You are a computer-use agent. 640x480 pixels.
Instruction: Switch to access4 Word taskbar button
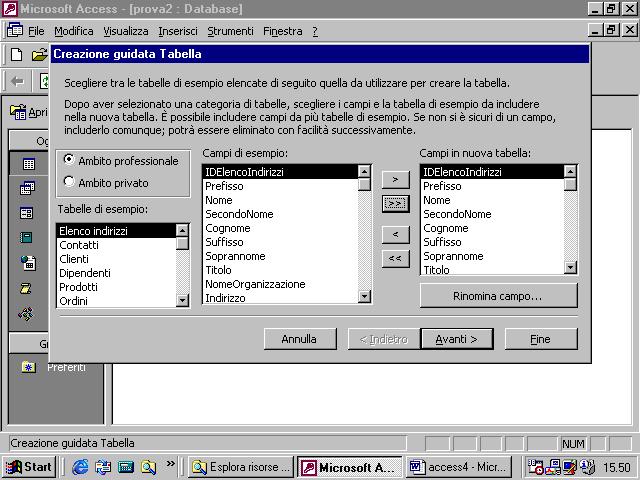click(458, 467)
